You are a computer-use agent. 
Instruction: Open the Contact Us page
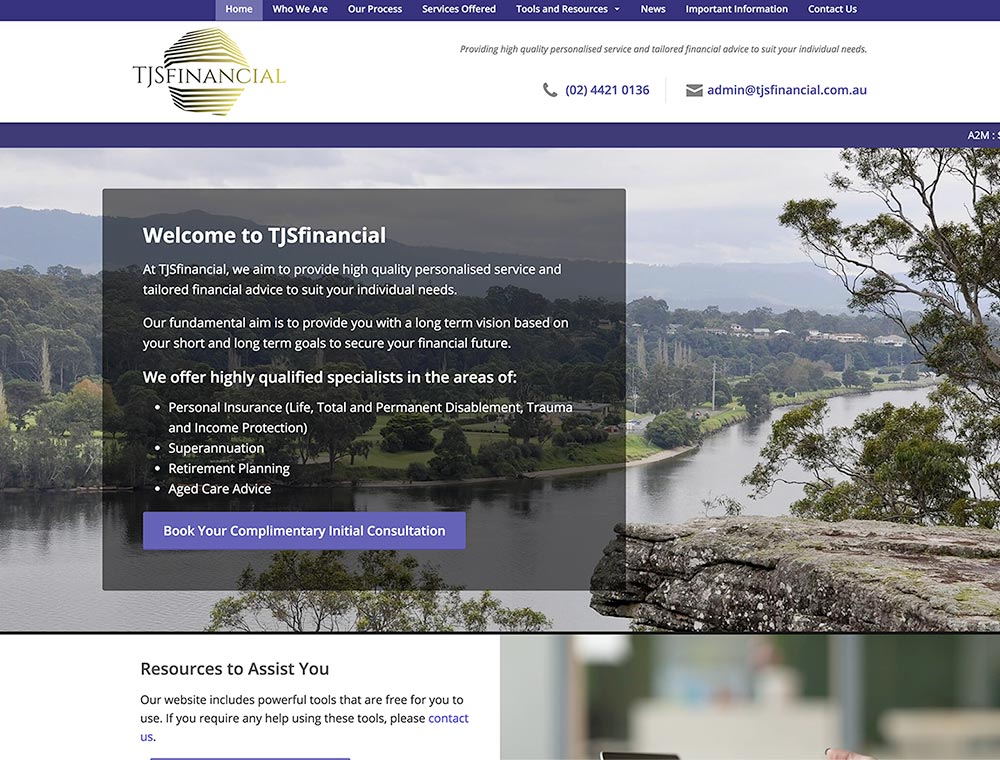(832, 10)
